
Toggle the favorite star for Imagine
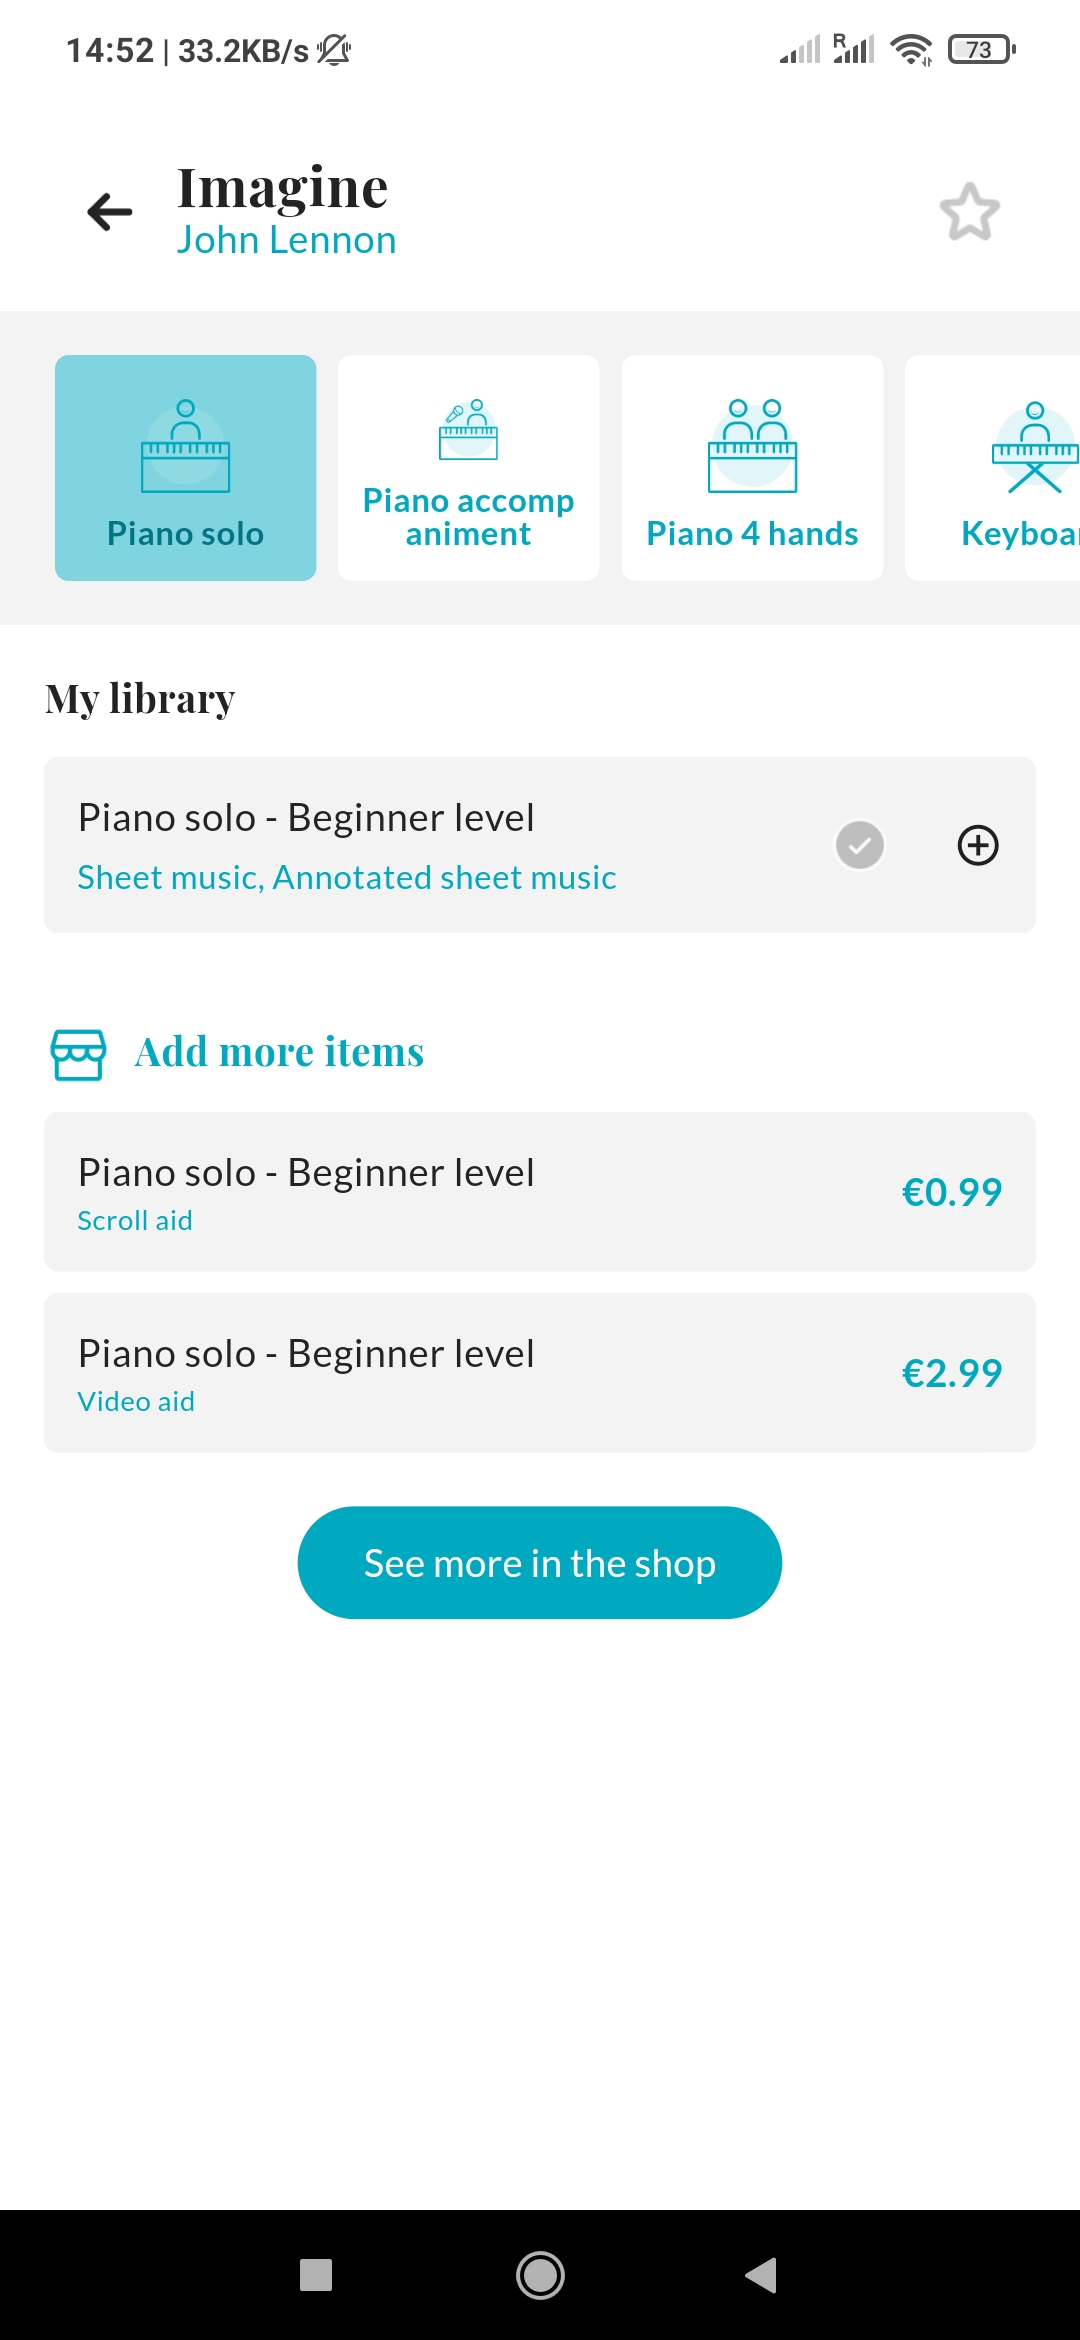pyautogui.click(x=969, y=212)
